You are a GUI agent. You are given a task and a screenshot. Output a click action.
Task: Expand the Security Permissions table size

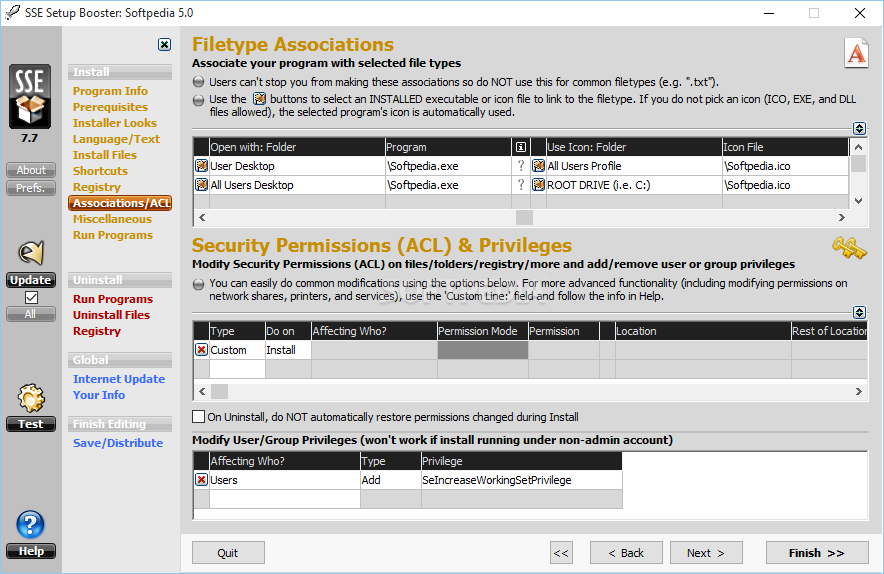click(x=859, y=312)
